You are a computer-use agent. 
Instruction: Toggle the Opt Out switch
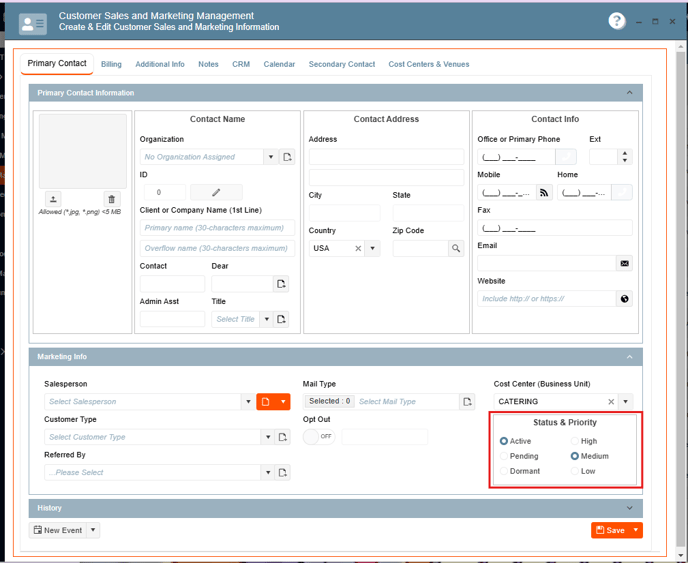click(x=319, y=437)
